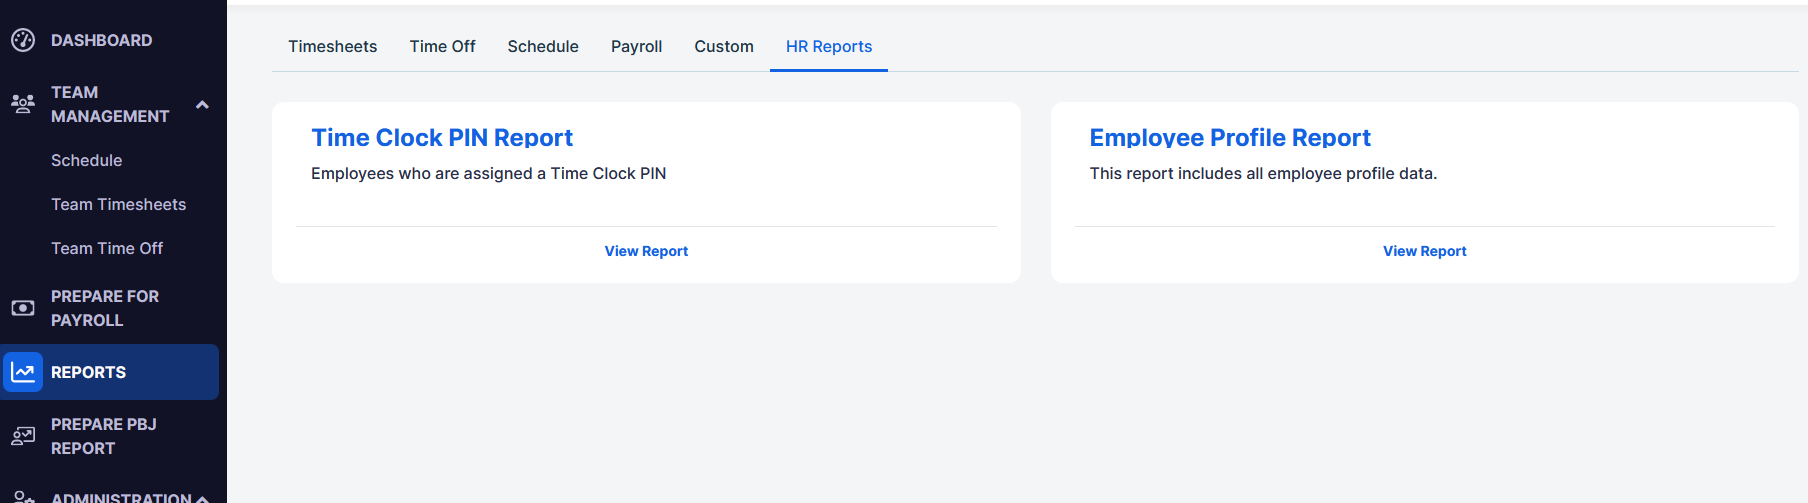Open Team Time Off in sidebar
This screenshot has height=503, width=1808.
tap(107, 248)
